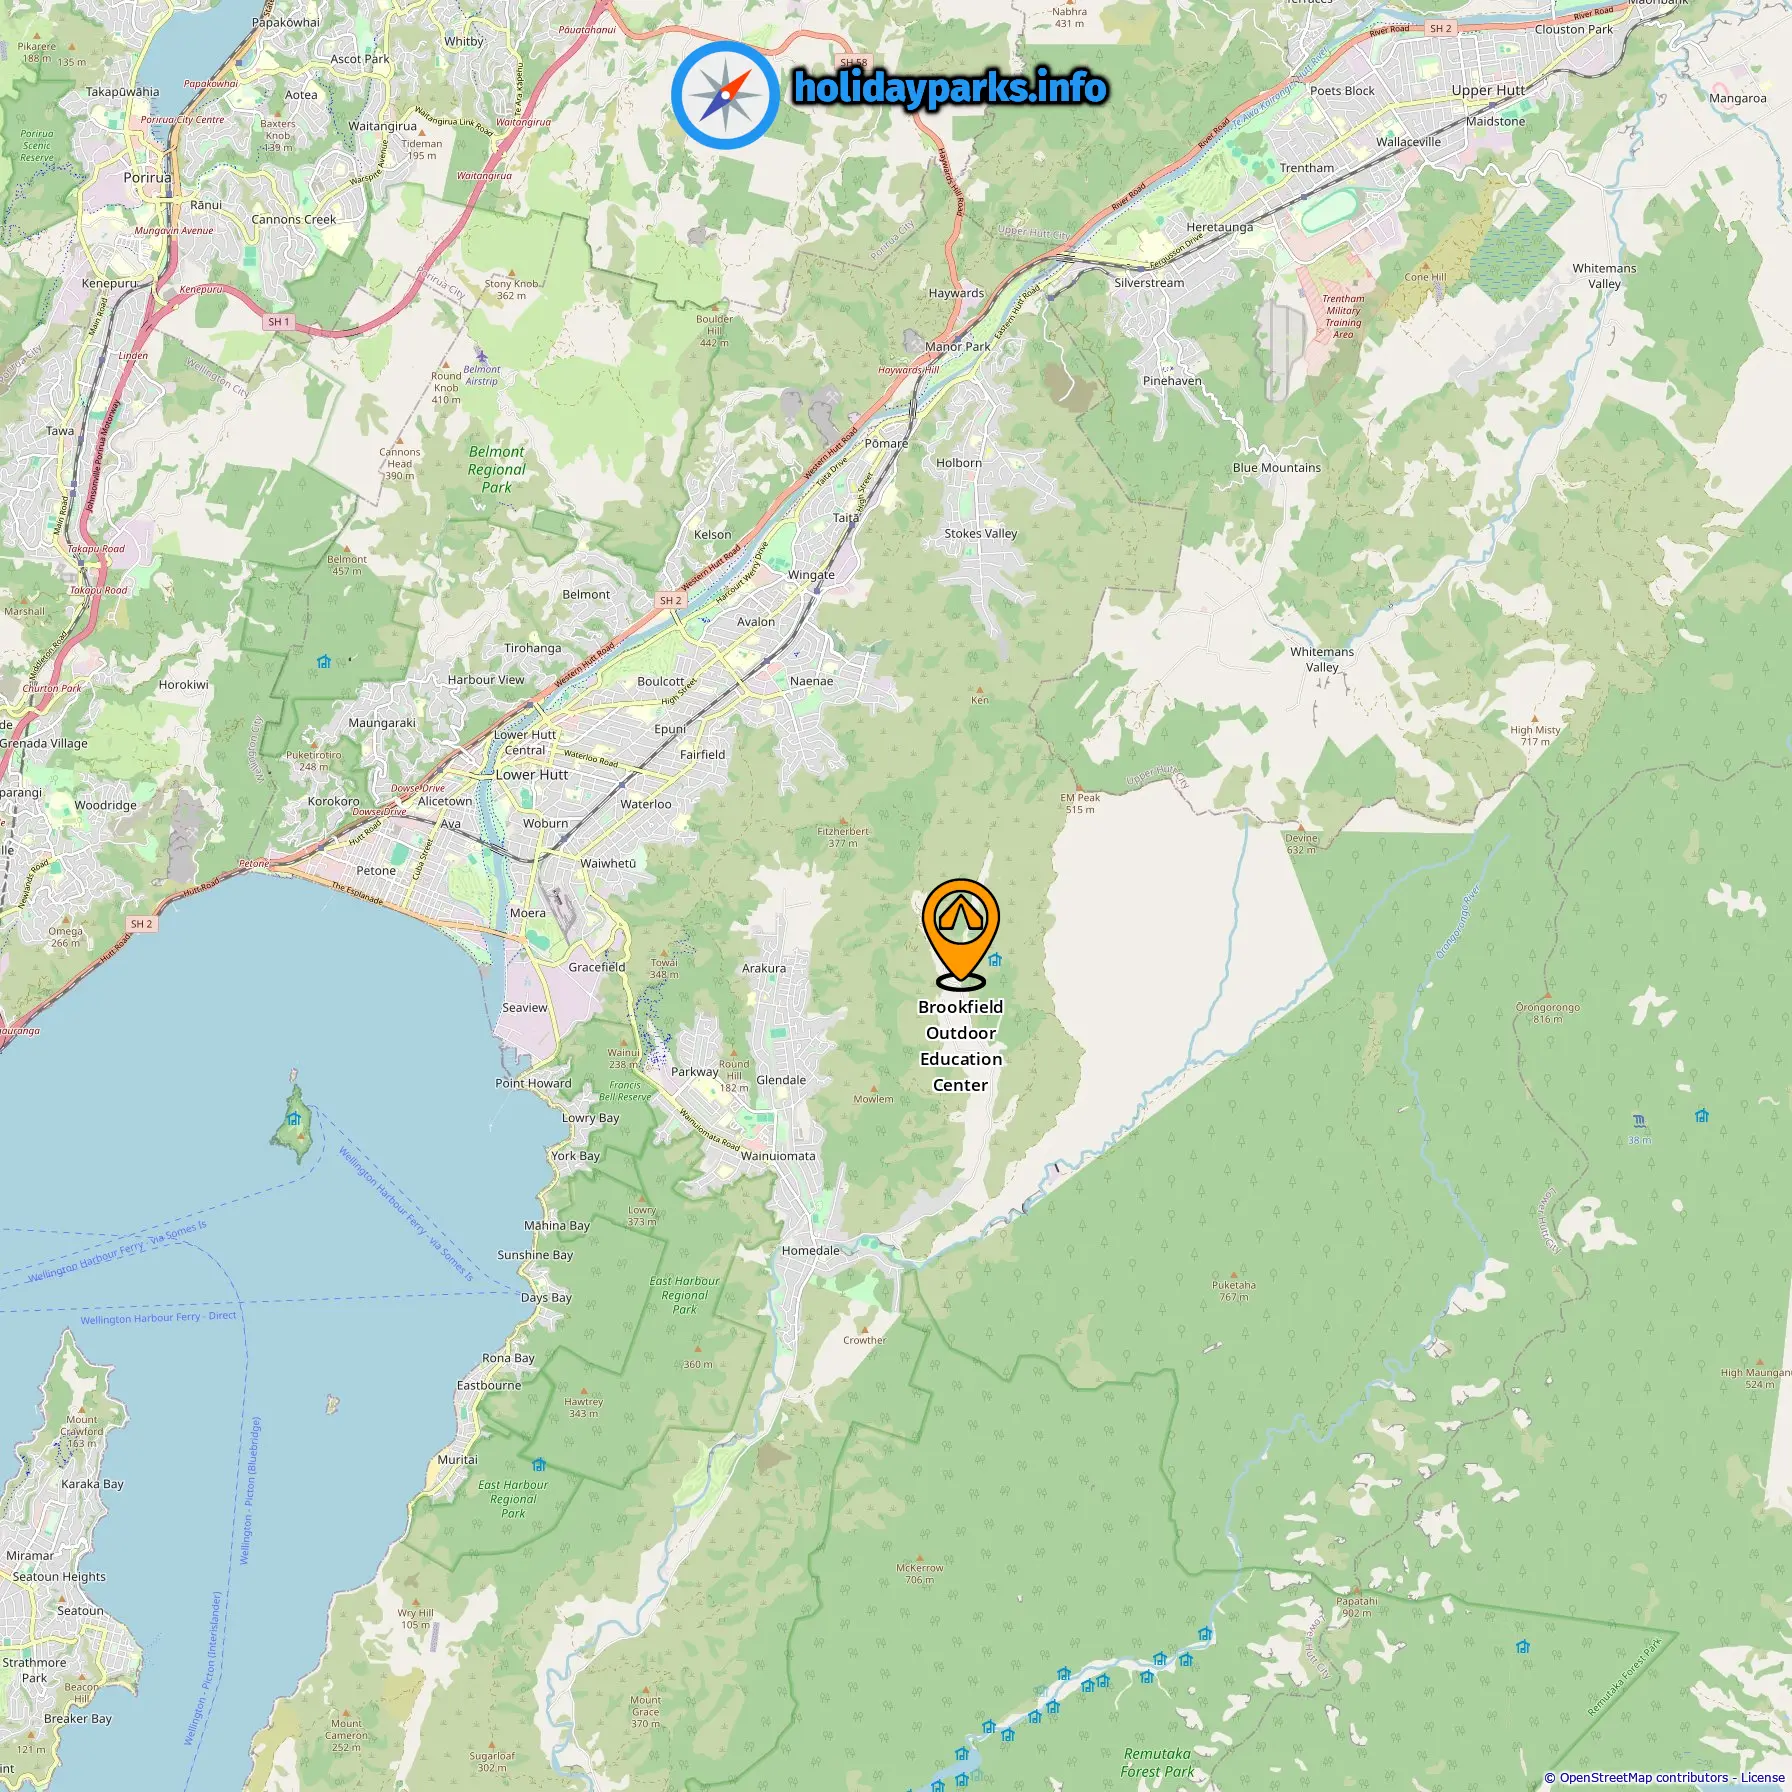Click the hut icon beside the orange marker

[x=995, y=960]
